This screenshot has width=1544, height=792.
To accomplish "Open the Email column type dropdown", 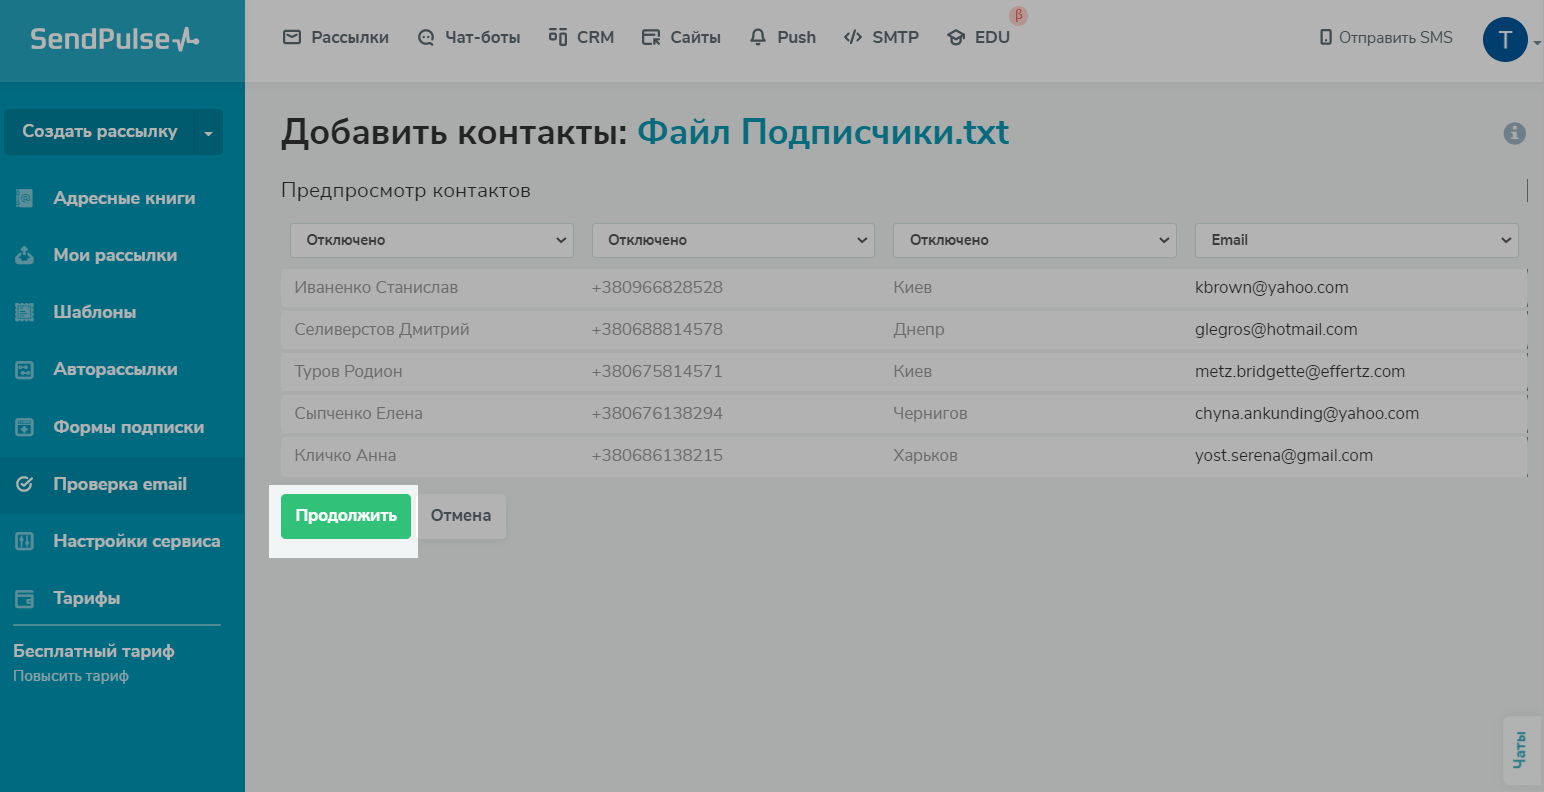I will [1356, 240].
